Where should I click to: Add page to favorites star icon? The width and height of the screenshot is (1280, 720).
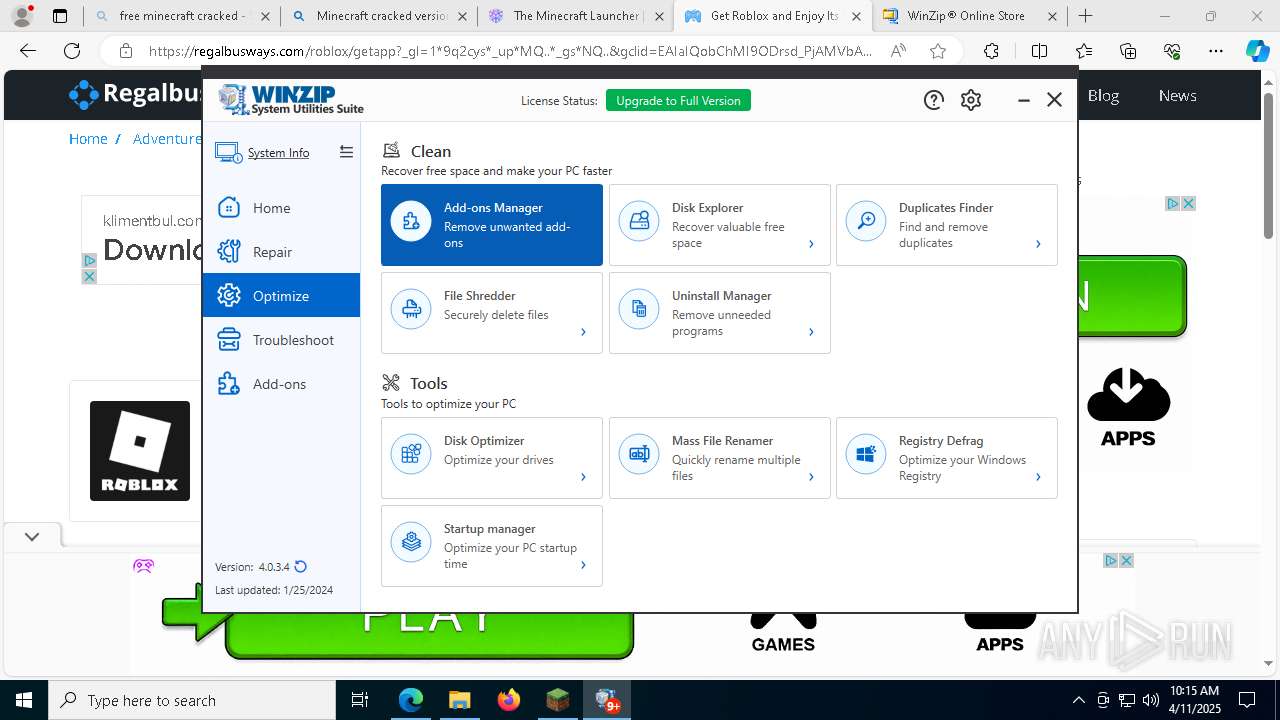point(938,51)
